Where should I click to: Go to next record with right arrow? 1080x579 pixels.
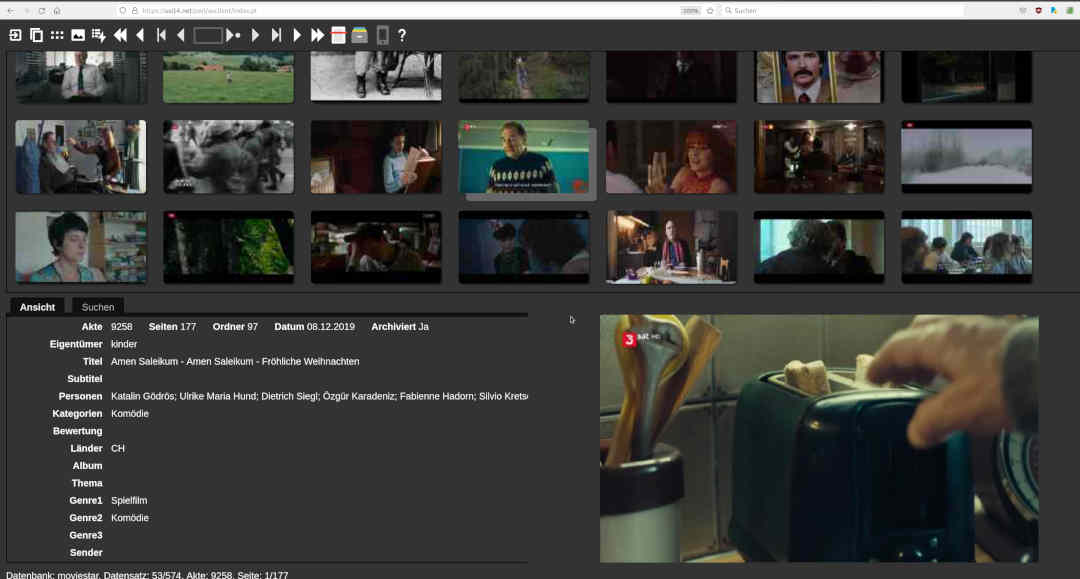coord(297,35)
